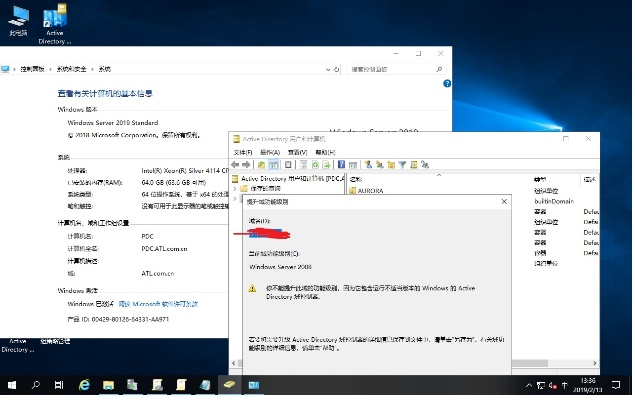Click the export list toolbar icon
Viewport: 635px width, 400px height.
coord(326,164)
